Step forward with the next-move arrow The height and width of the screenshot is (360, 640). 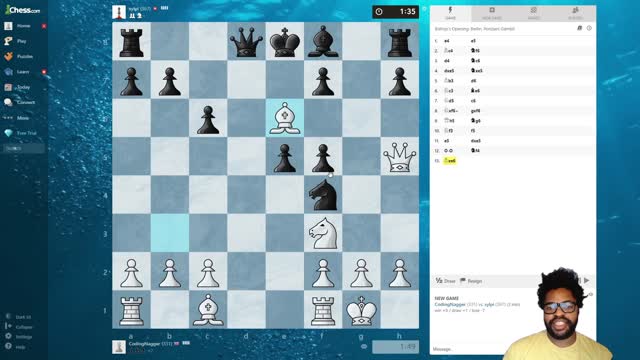pos(587,280)
